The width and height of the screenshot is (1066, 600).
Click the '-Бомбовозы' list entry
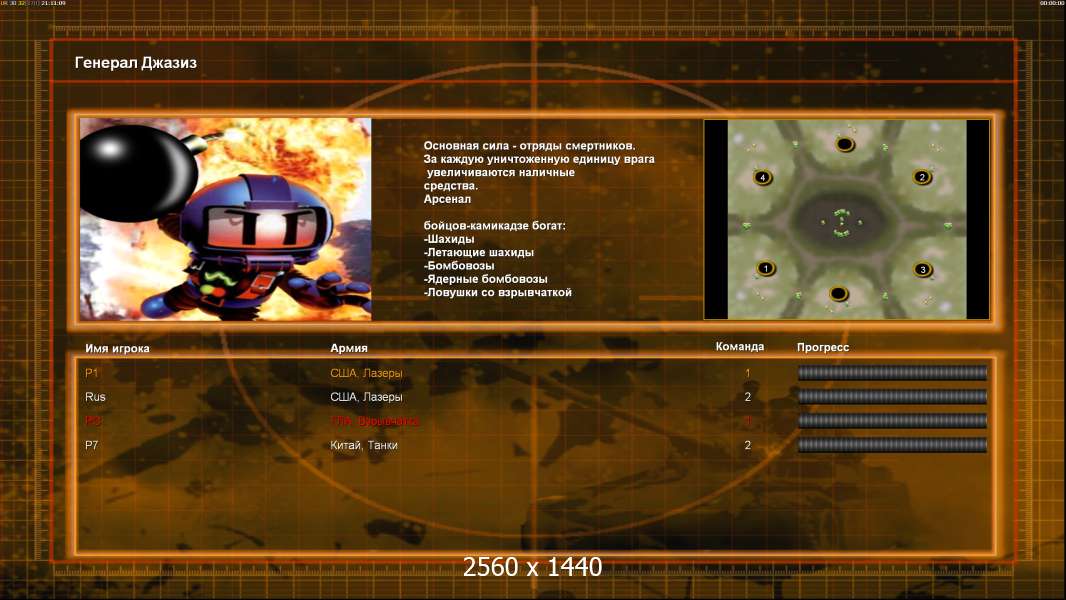point(459,266)
